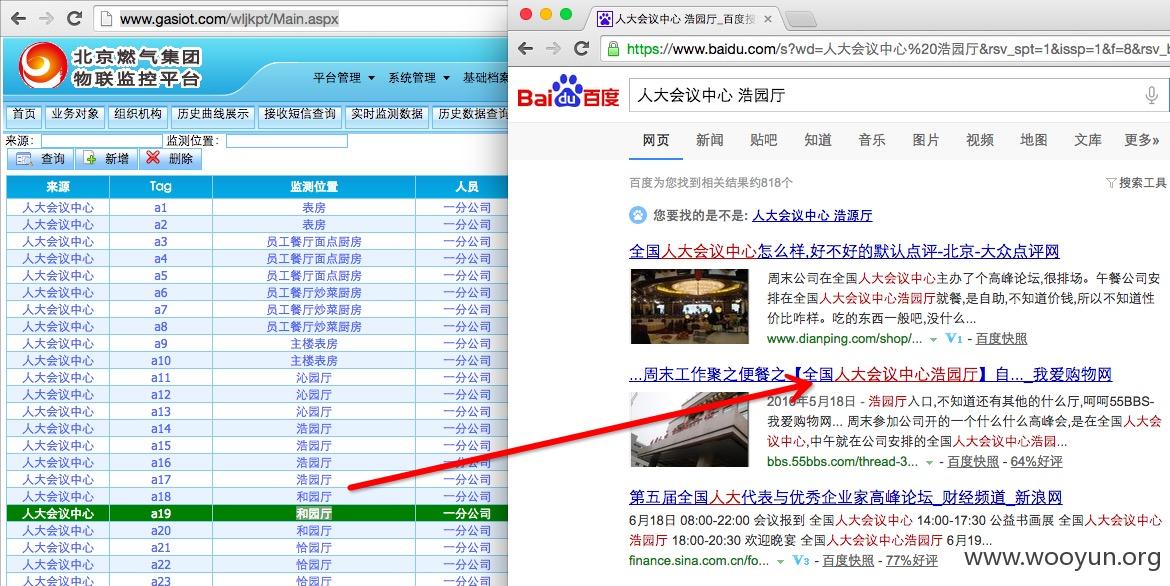This screenshot has height=586, width=1170.
Task: Click the V1 badge on dianping result
Action: pyautogui.click(x=954, y=339)
